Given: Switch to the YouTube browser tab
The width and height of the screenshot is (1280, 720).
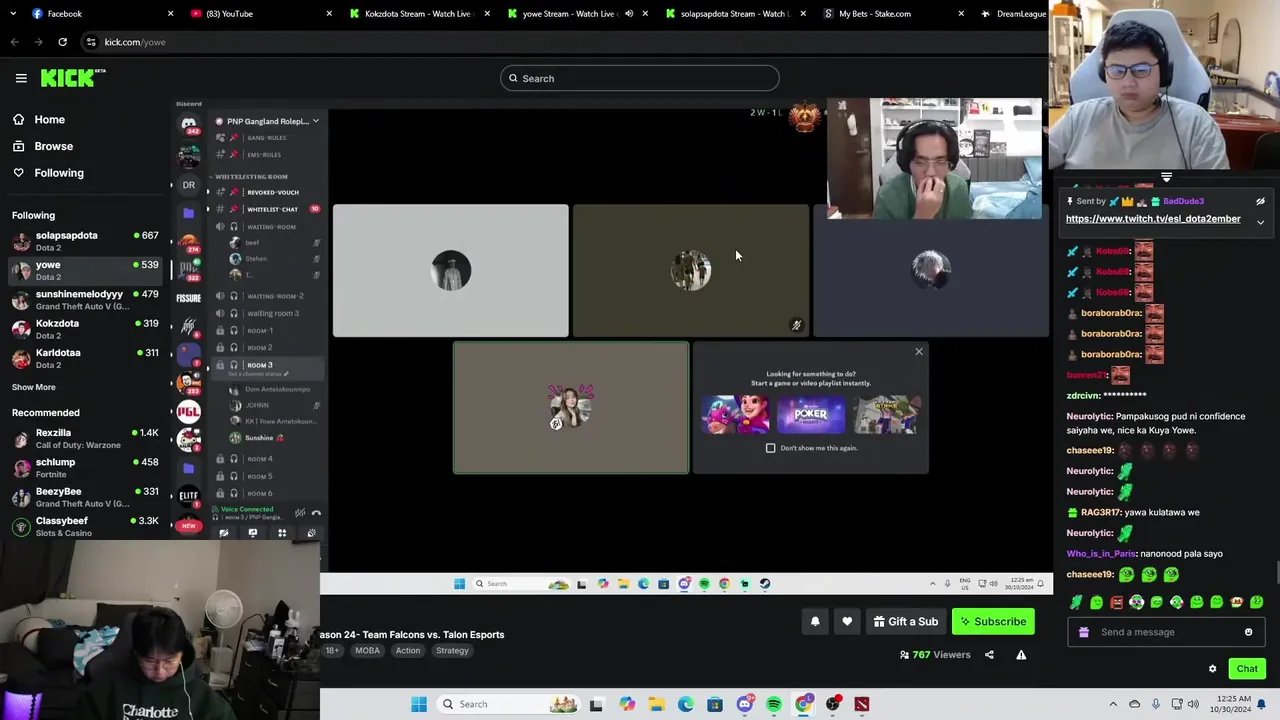Looking at the screenshot, I should (x=260, y=13).
